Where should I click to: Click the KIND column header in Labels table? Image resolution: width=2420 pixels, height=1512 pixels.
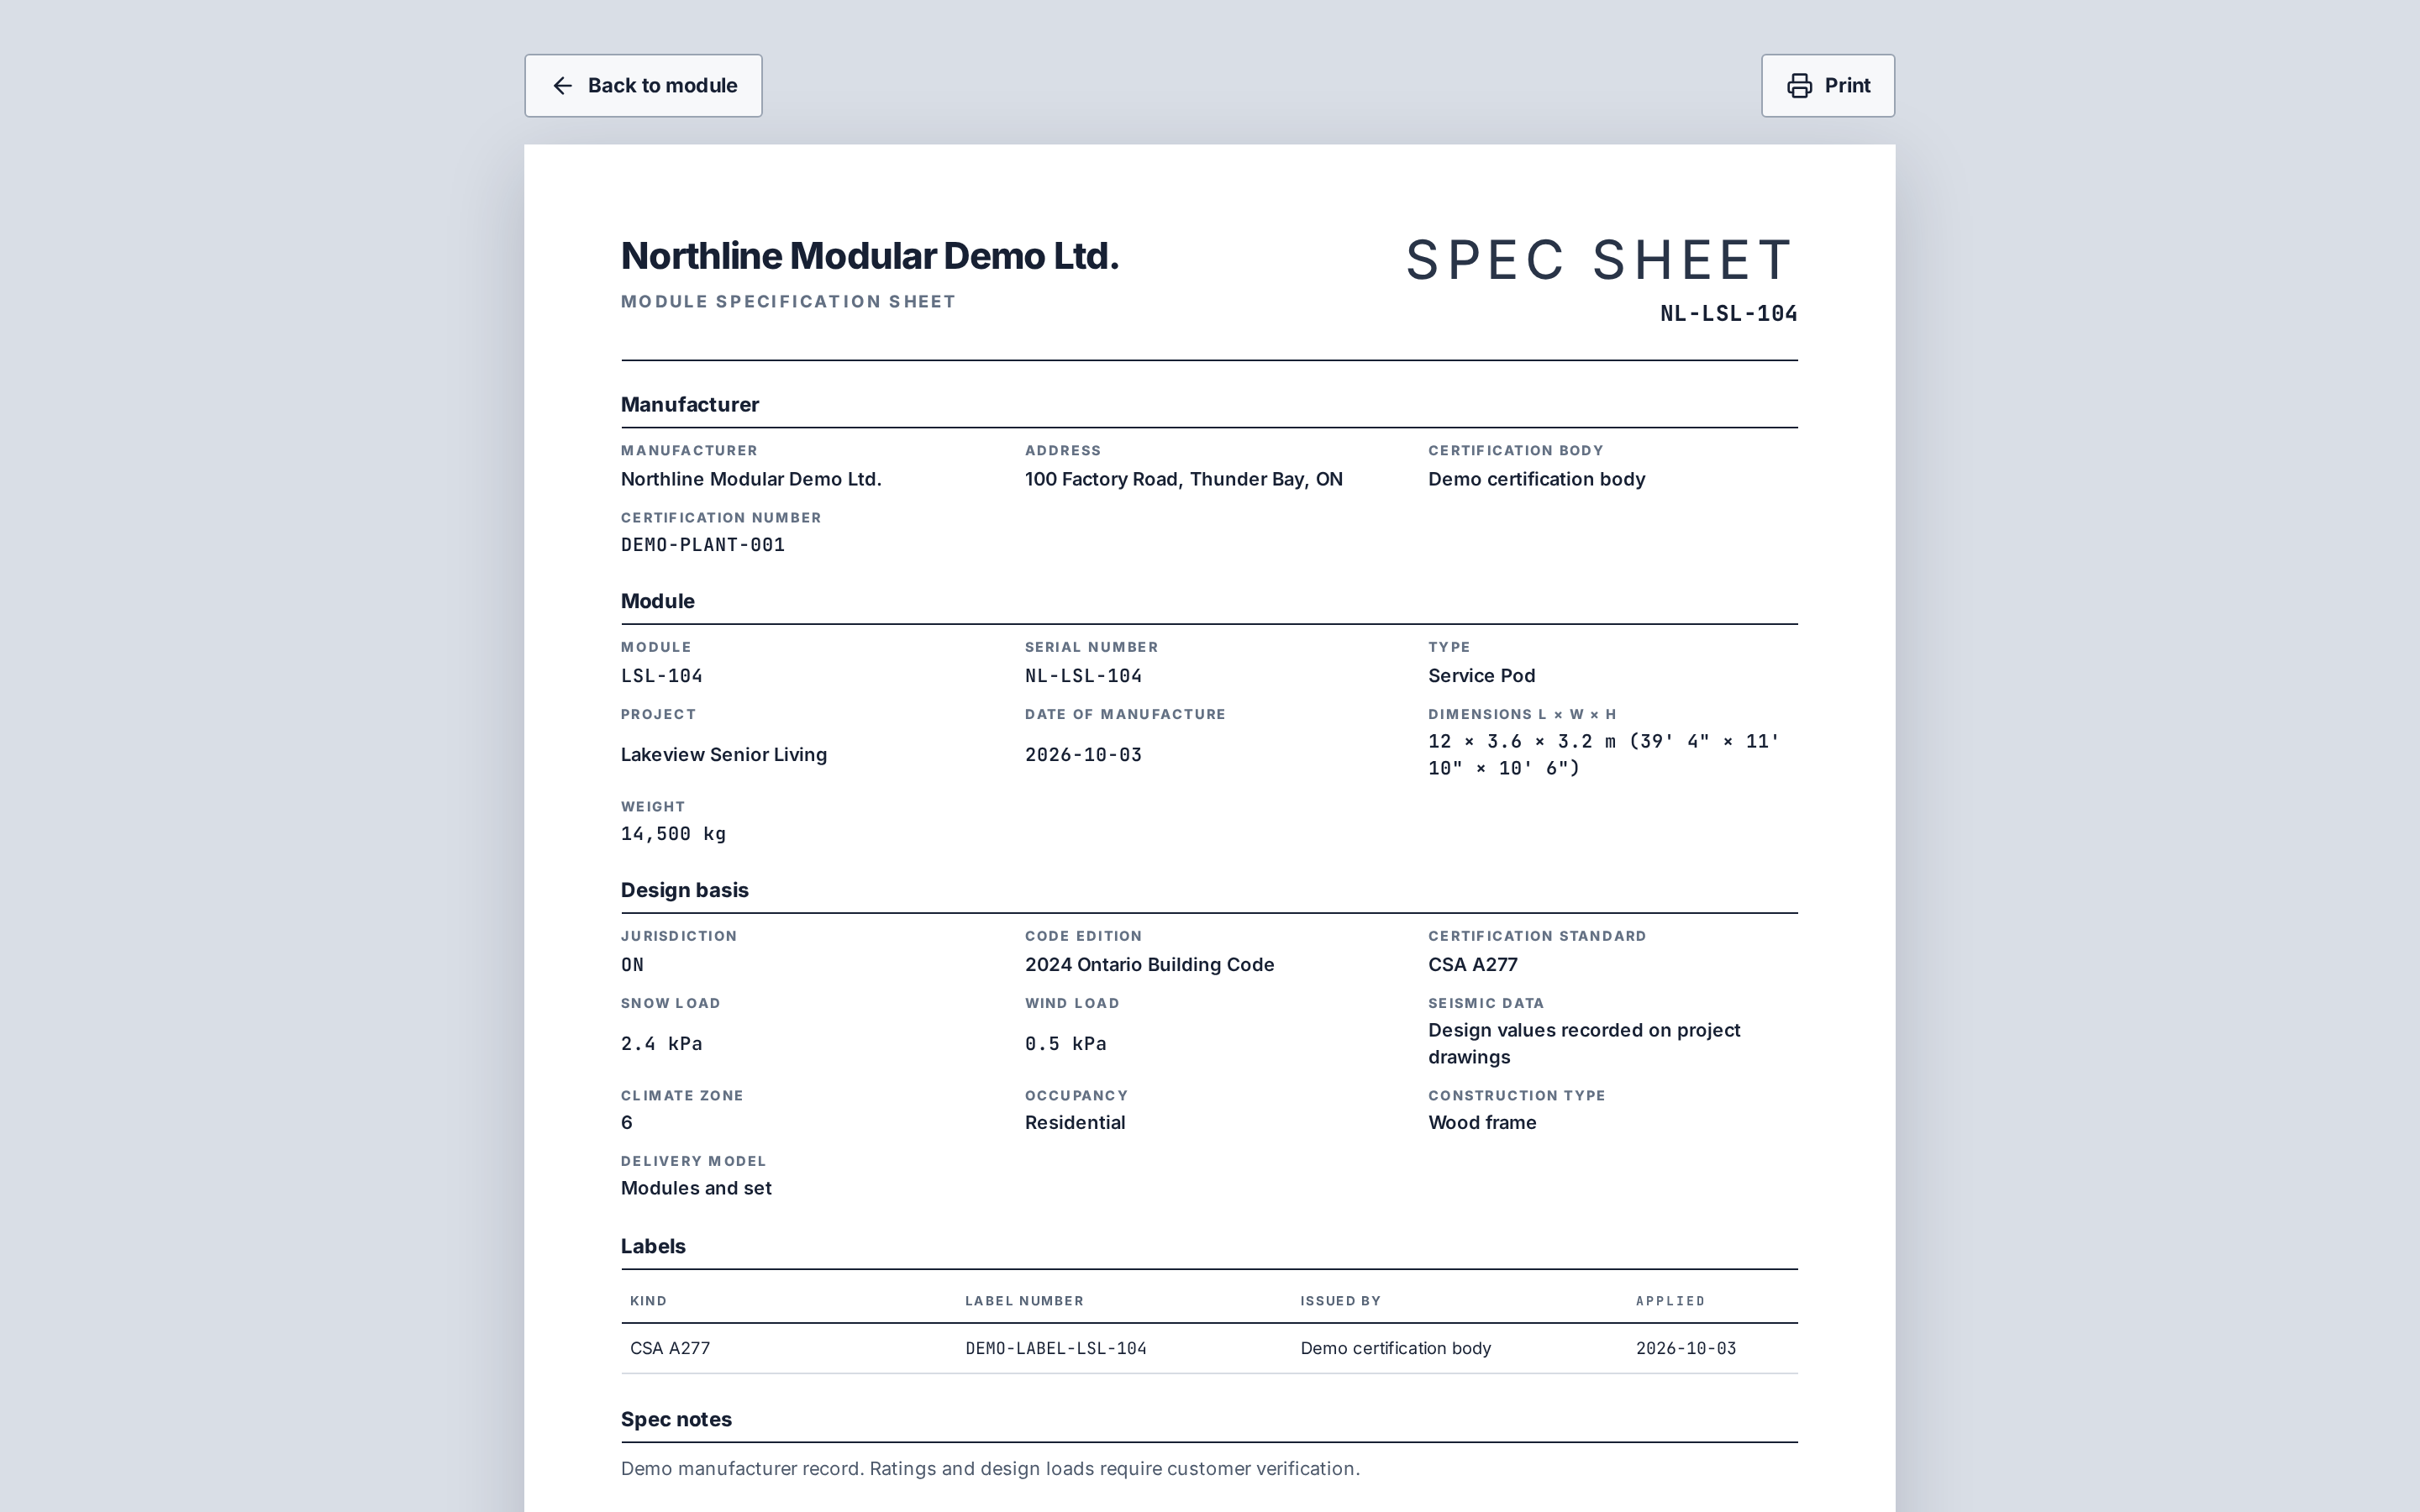coord(648,1301)
